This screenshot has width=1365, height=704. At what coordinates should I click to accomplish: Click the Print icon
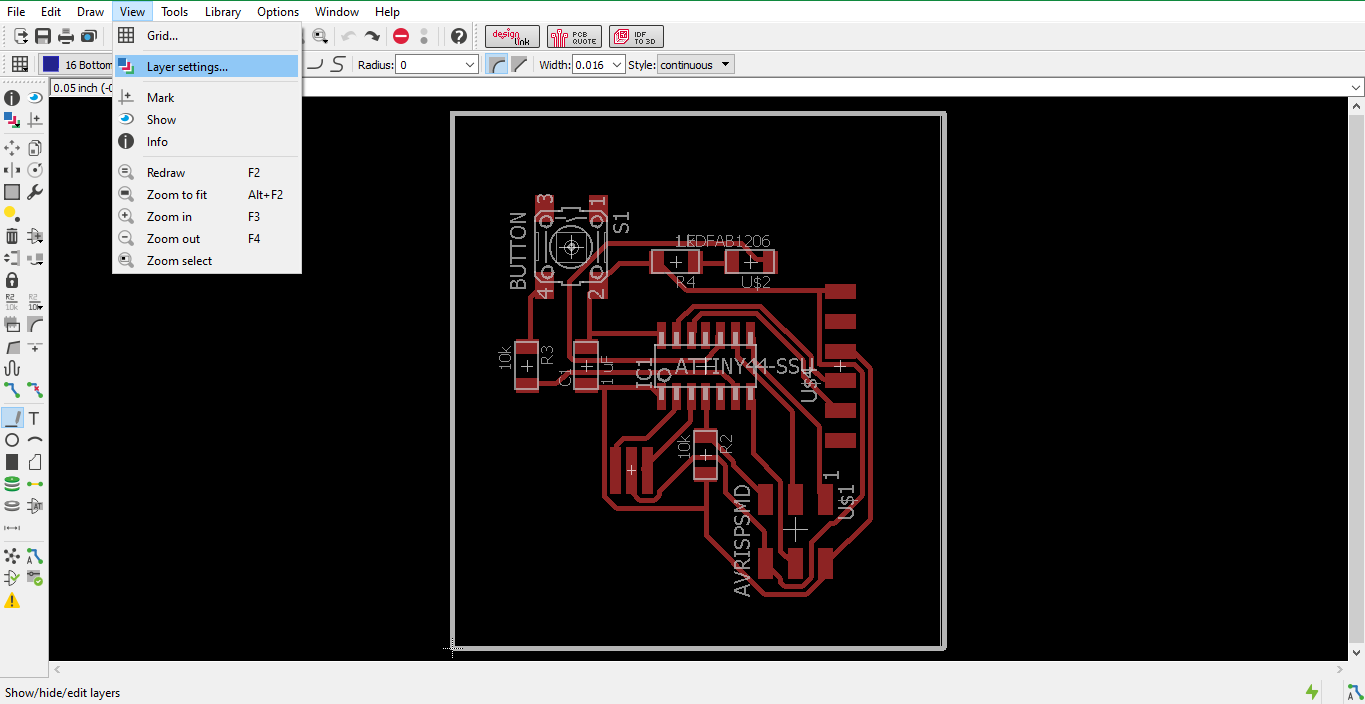(x=66, y=36)
